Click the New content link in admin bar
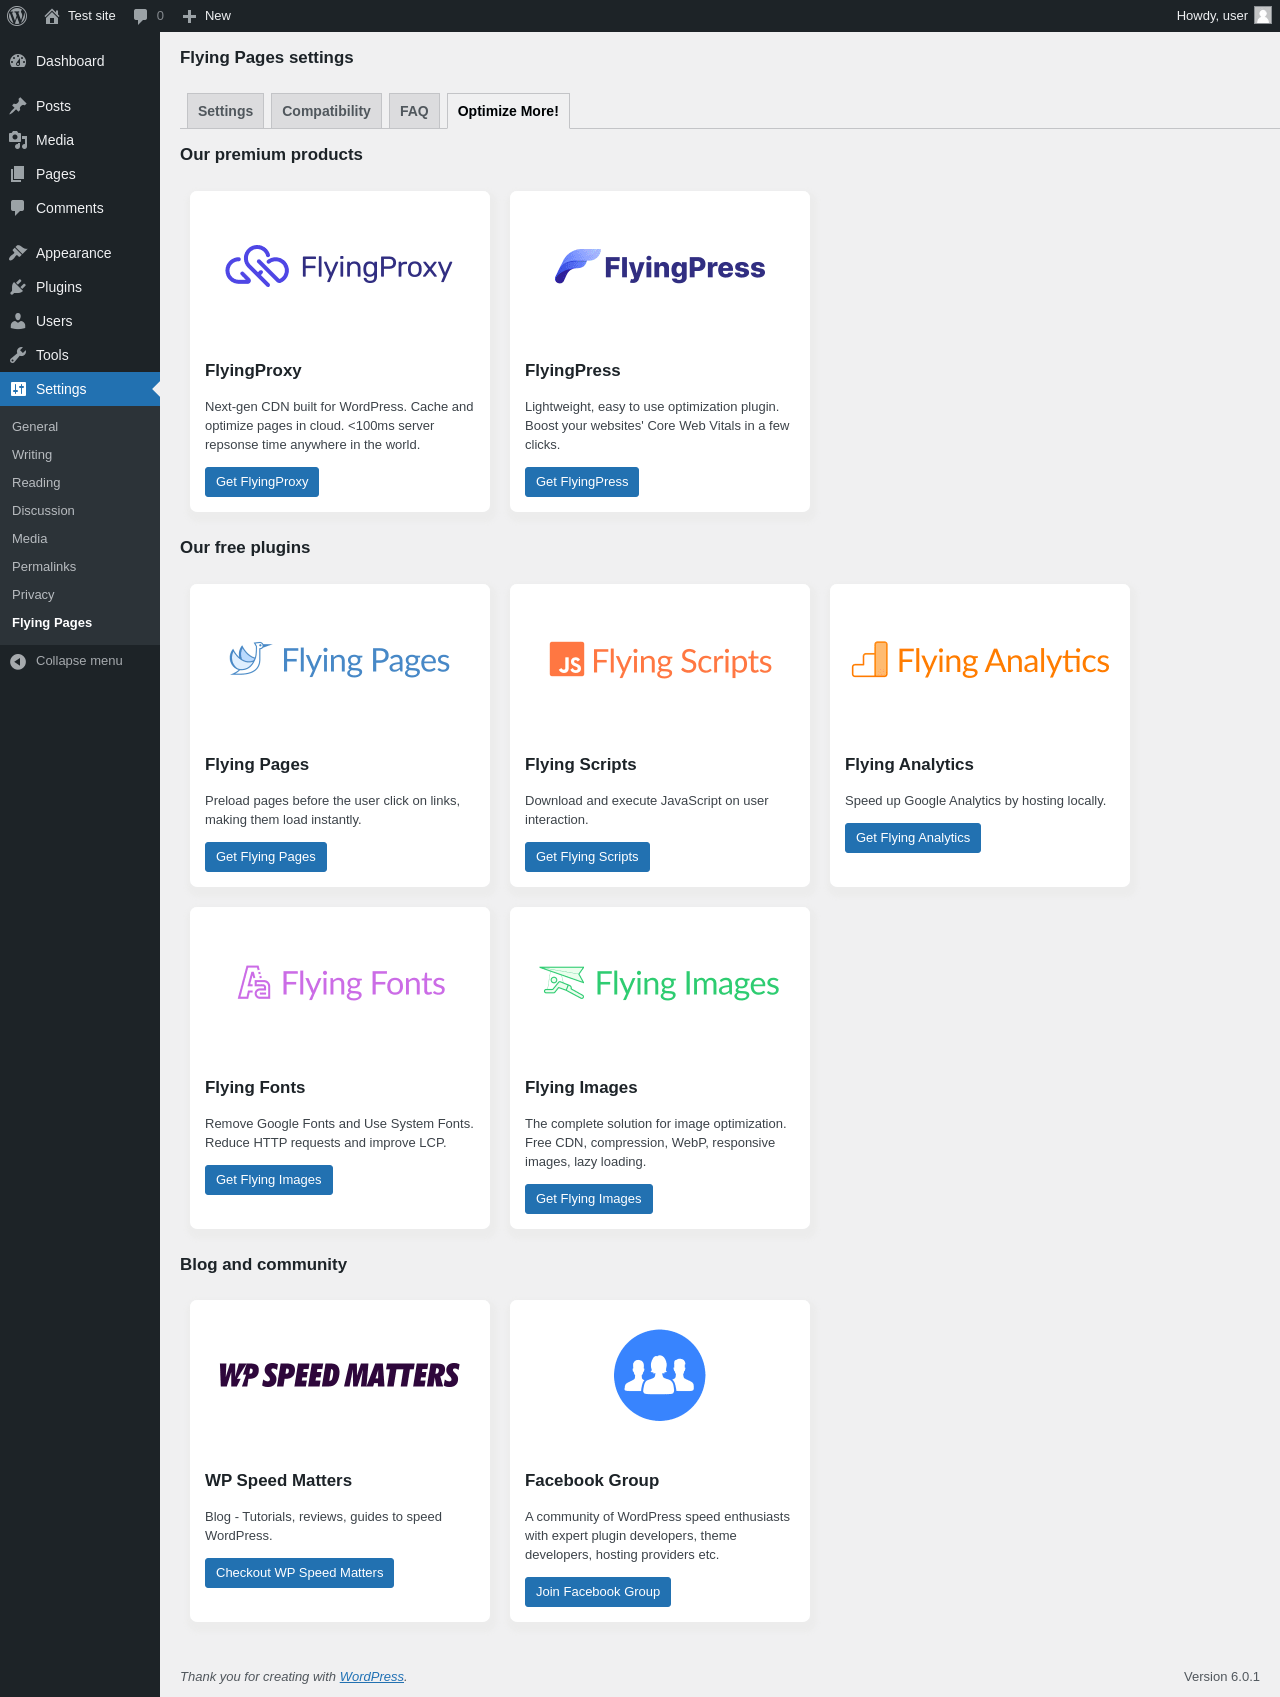Viewport: 1280px width, 1697px height. [x=207, y=16]
